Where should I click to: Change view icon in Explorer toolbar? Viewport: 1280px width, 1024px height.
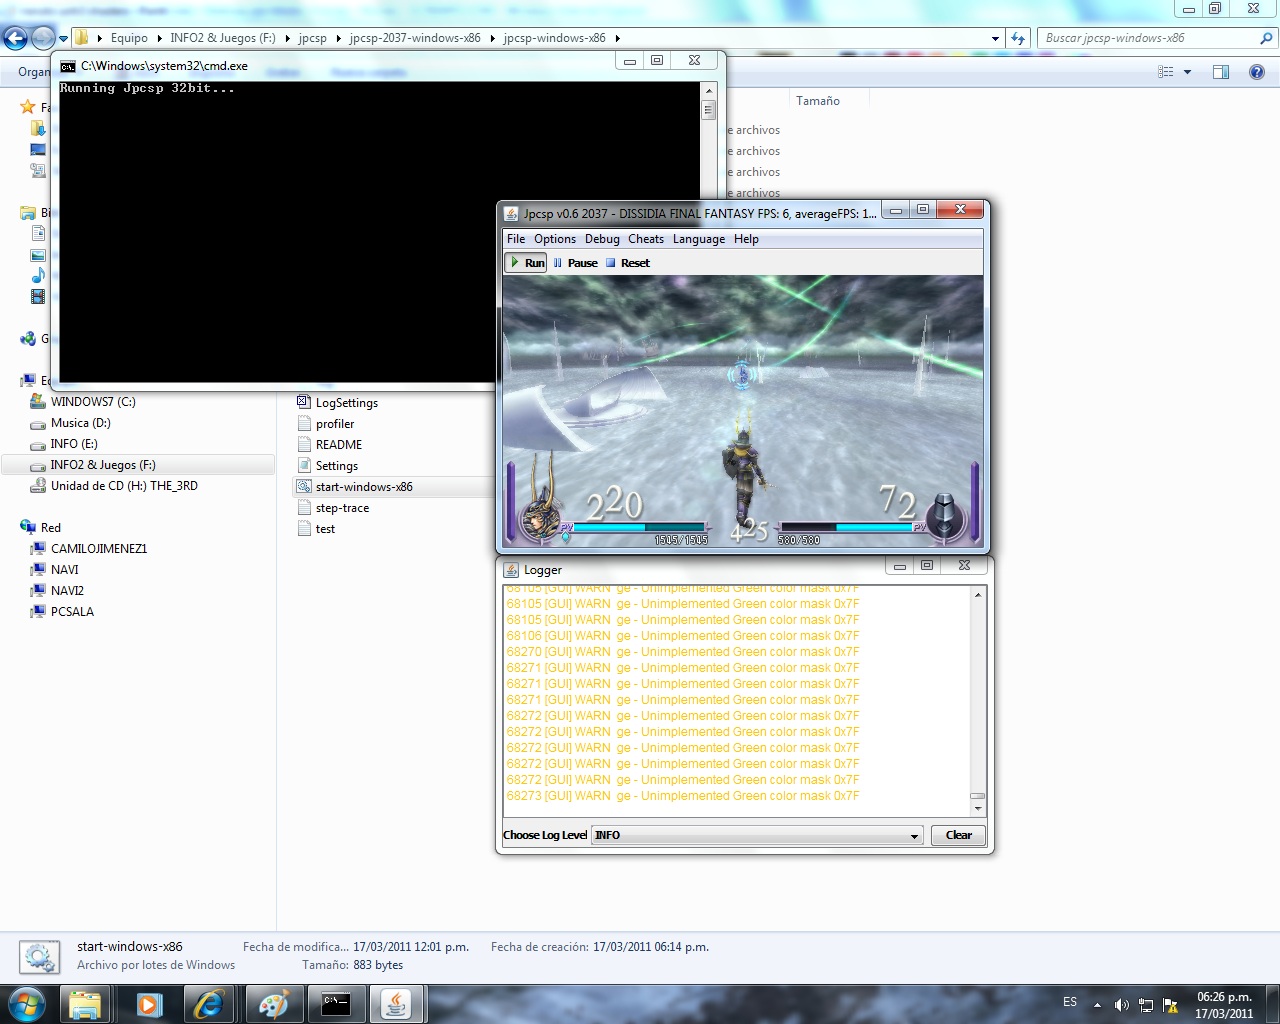pyautogui.click(x=1166, y=72)
